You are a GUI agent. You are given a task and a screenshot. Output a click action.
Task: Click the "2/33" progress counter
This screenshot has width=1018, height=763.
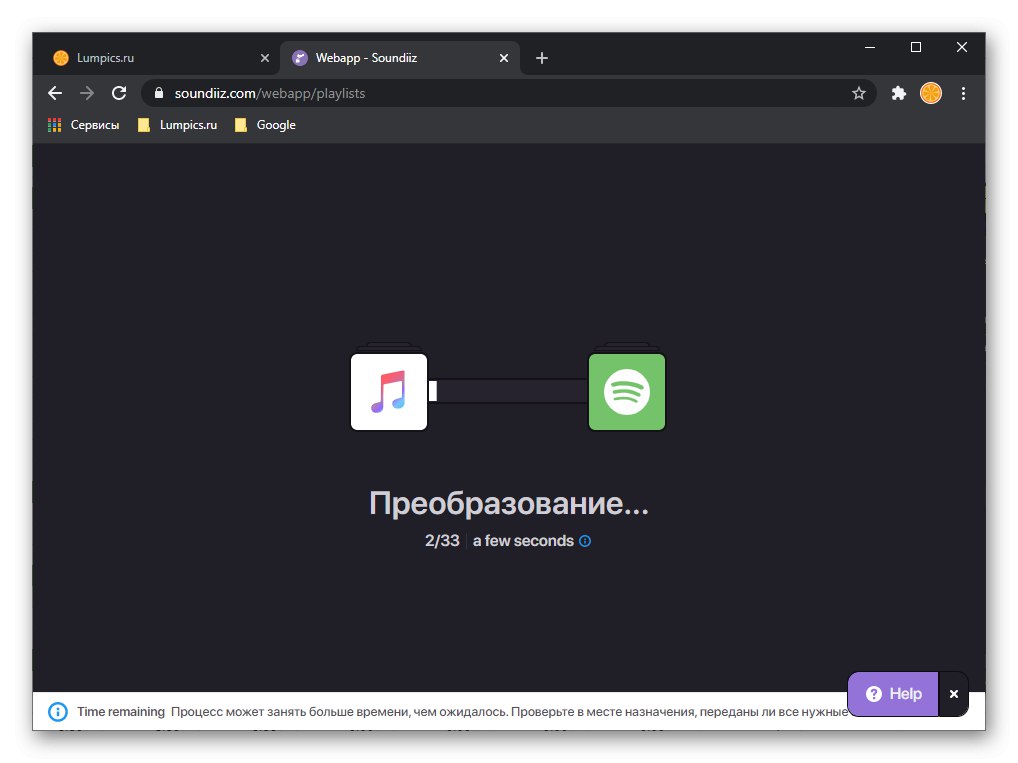click(x=442, y=541)
